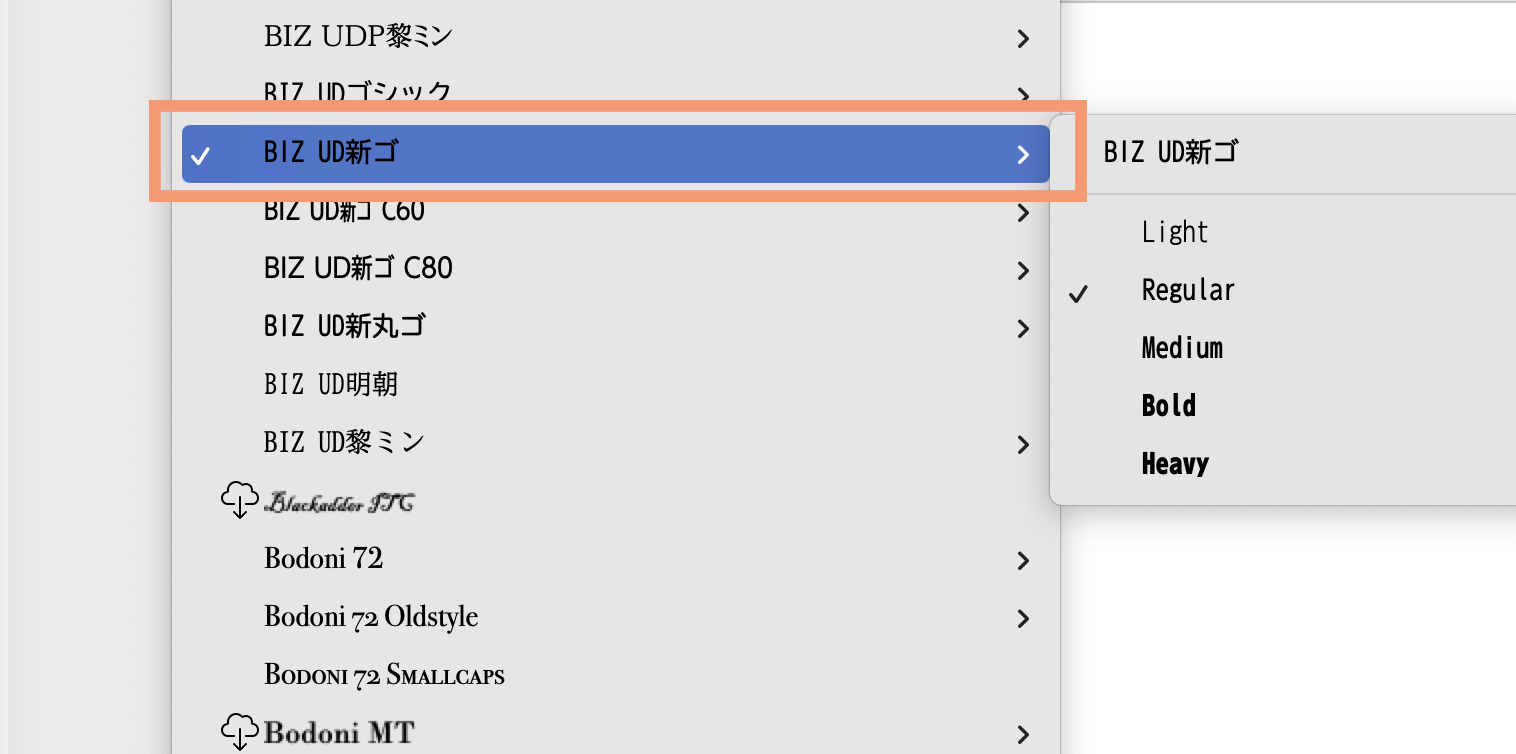Click the BIZ UD新ゴ submenu header
The width and height of the screenshot is (1516, 754).
point(1170,152)
